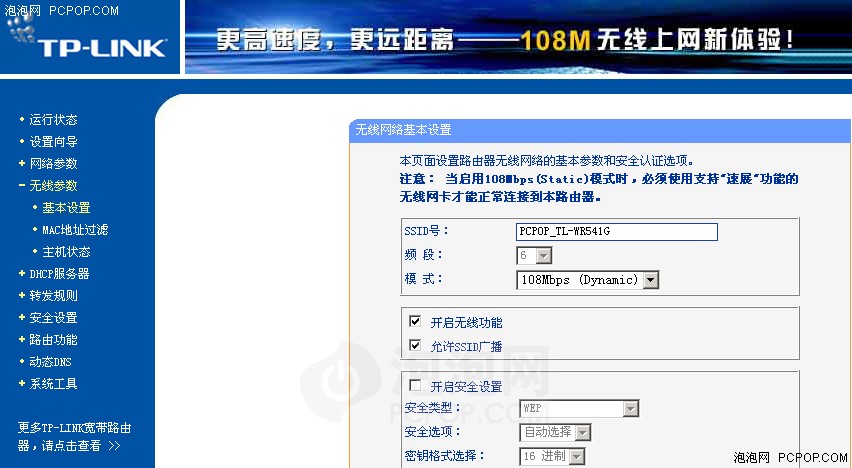Viewport: 852px width, 468px height.
Task: Open 运行状态 status page
Action: coord(53,120)
